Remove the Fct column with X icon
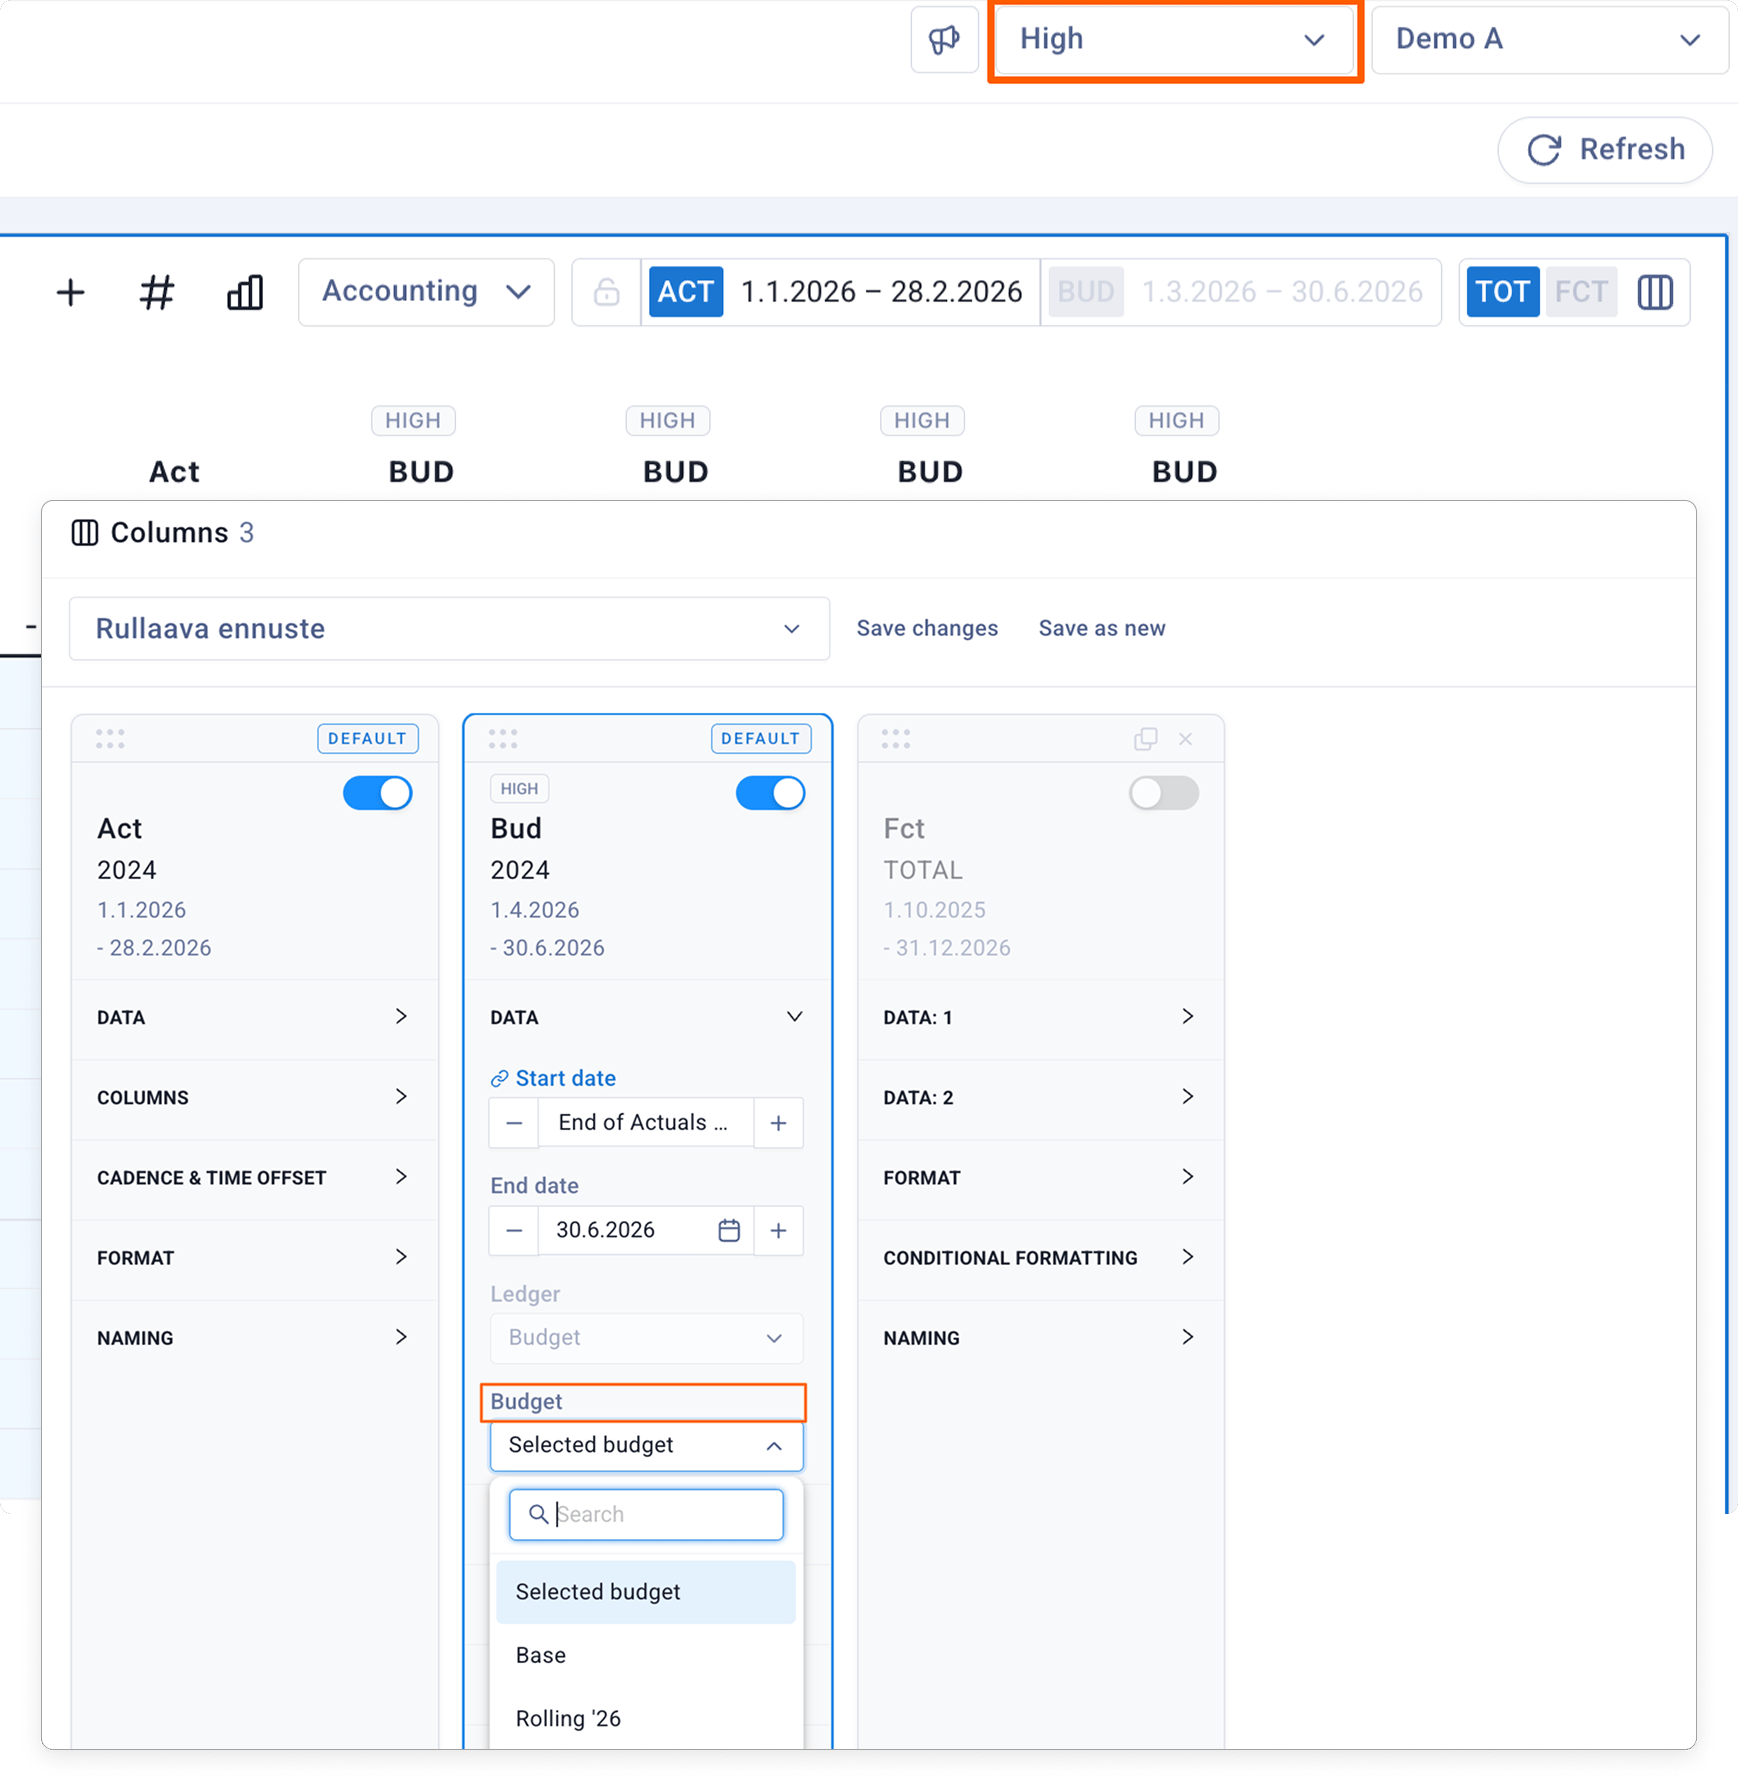1738x1780 pixels. [1185, 739]
